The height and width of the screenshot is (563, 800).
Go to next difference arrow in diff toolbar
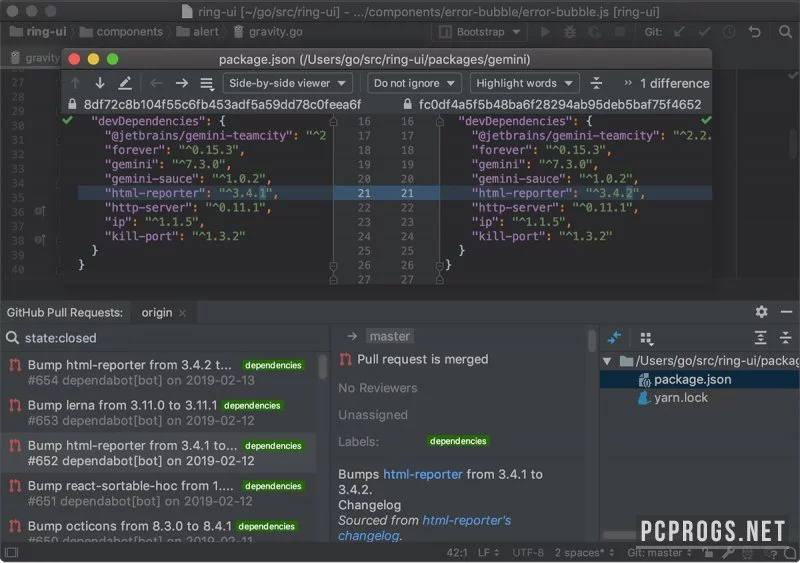coord(100,83)
